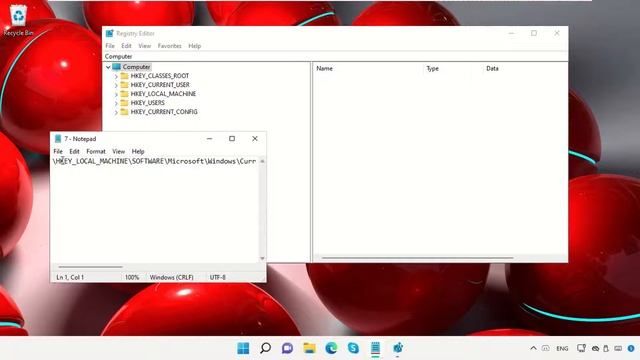
Task: Click the HKEY_CURRENT_CONFIG folder icon
Action: pos(124,112)
